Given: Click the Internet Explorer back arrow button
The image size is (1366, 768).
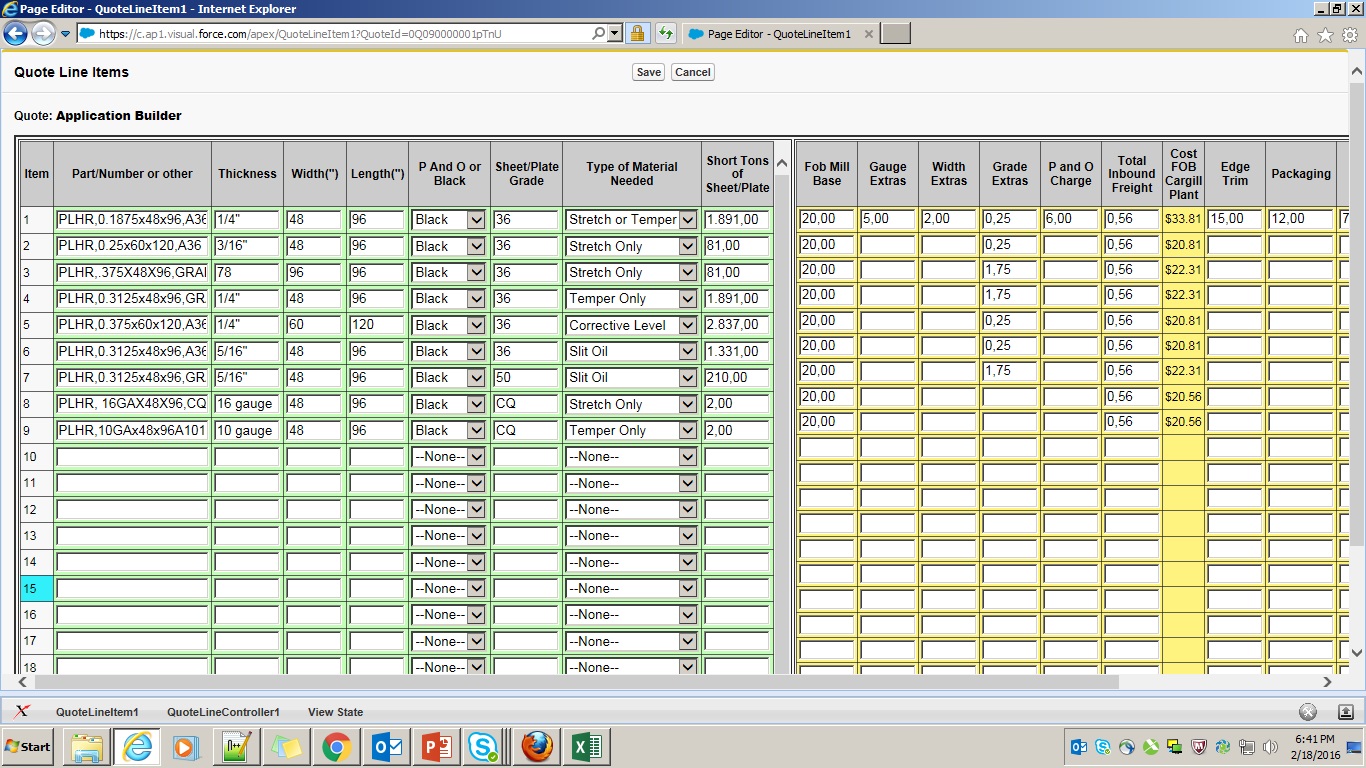Looking at the screenshot, I should [15, 34].
